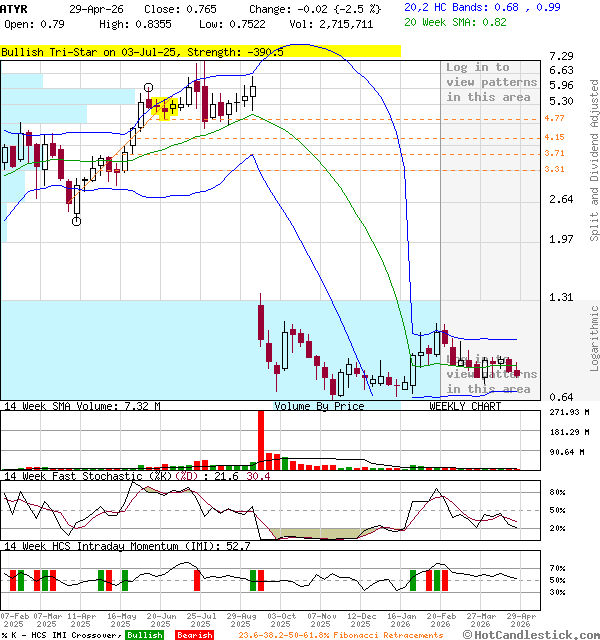Image resolution: width=600 pixels, height=640 pixels.
Task: Click the yellow highlighted Tri-Star candle pattern
Action: [164, 104]
